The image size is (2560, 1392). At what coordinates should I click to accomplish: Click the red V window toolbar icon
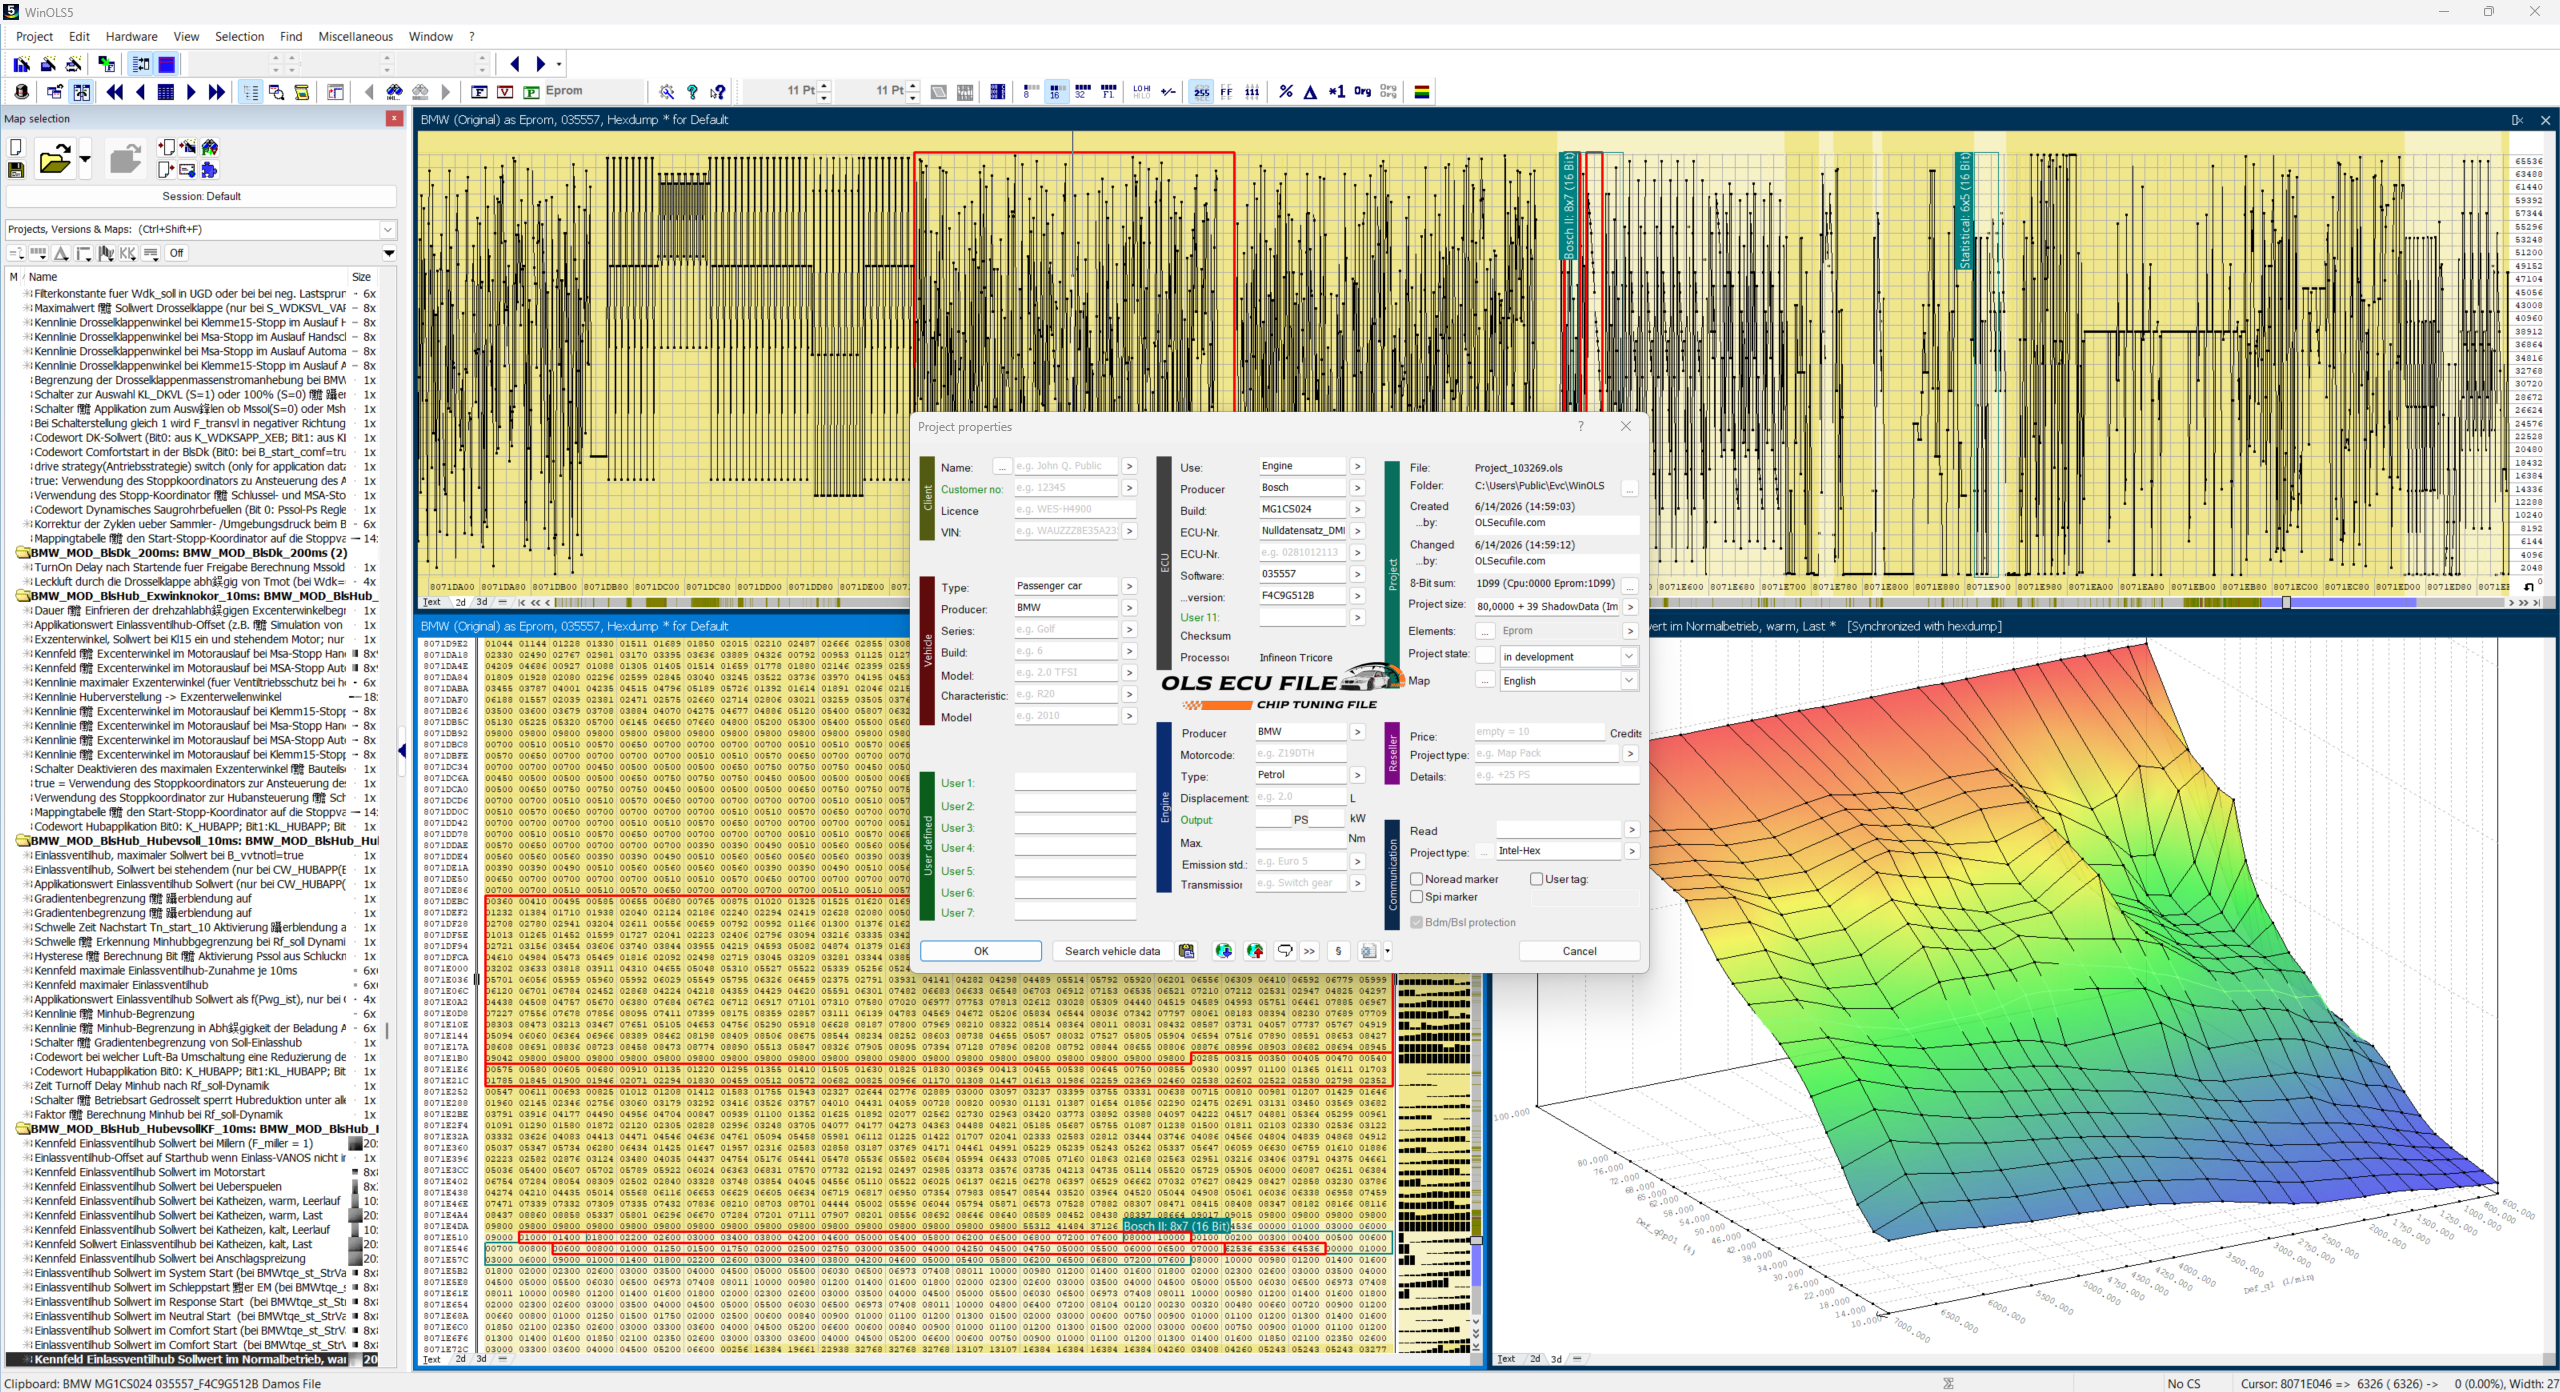[505, 92]
